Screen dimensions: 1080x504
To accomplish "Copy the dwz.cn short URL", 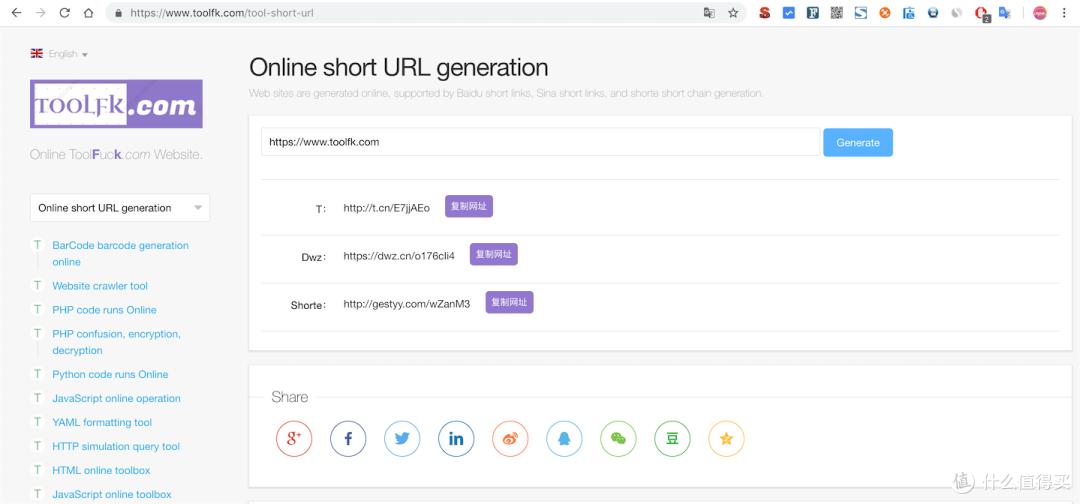I will (493, 255).
